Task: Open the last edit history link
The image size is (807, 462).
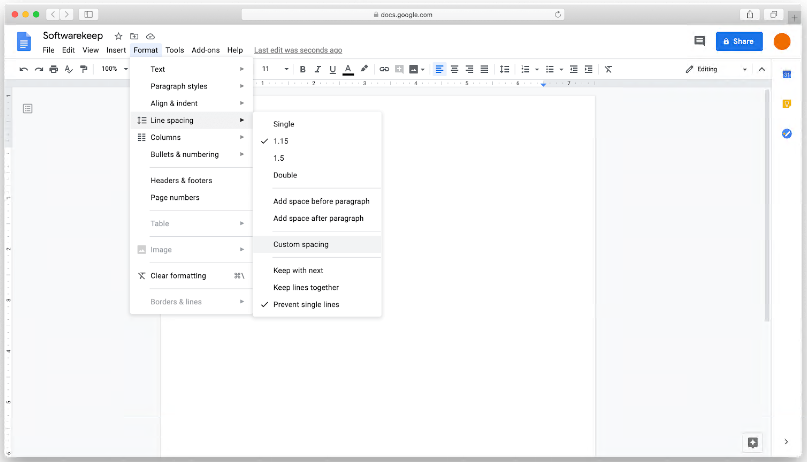Action: 298,50
